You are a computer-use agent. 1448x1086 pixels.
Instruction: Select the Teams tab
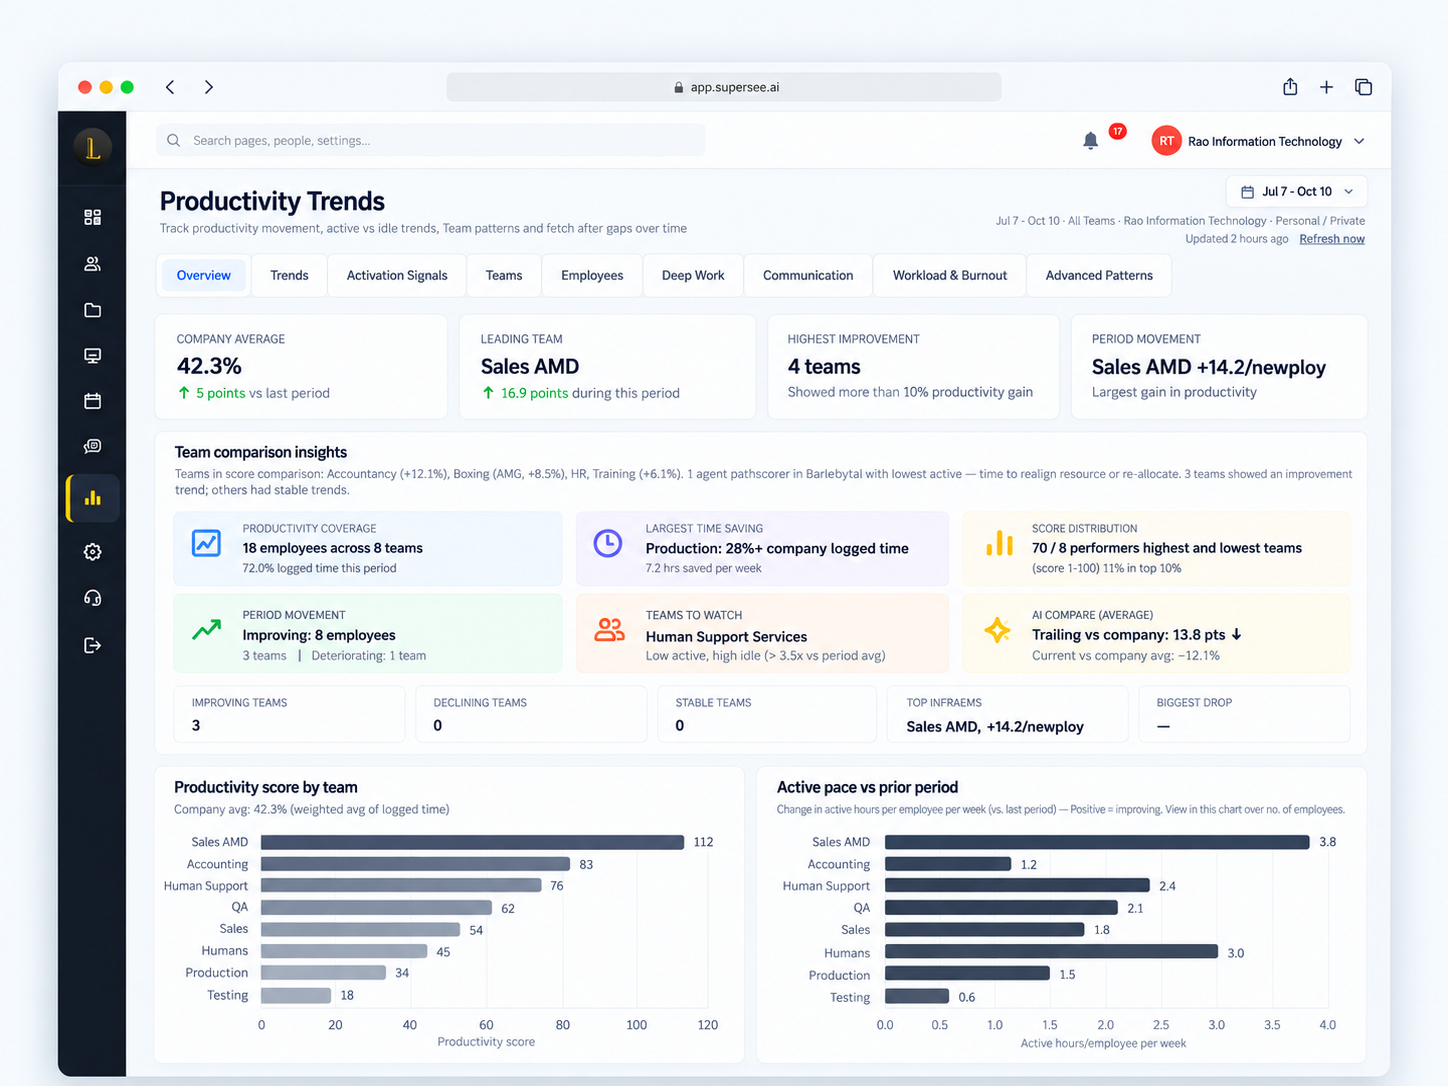(504, 275)
